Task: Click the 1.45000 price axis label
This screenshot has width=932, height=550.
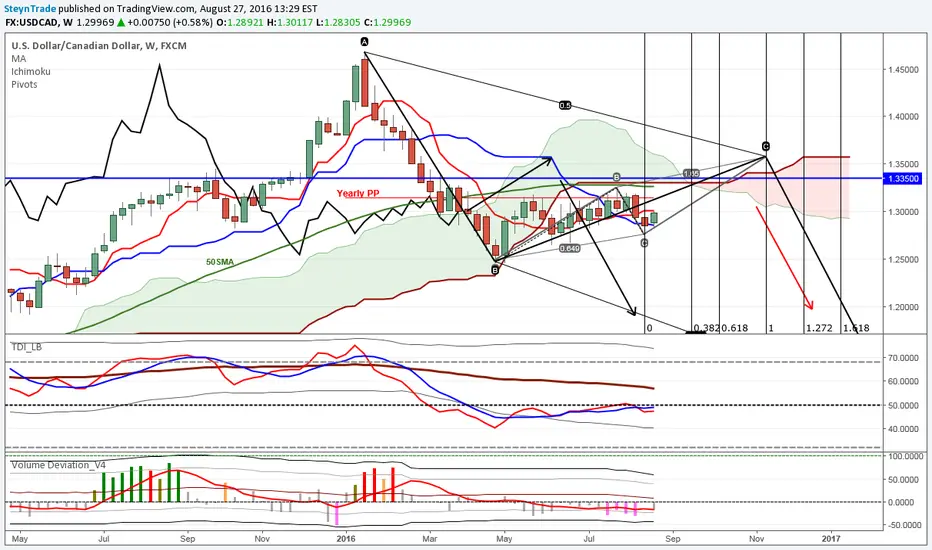Action: (x=903, y=70)
